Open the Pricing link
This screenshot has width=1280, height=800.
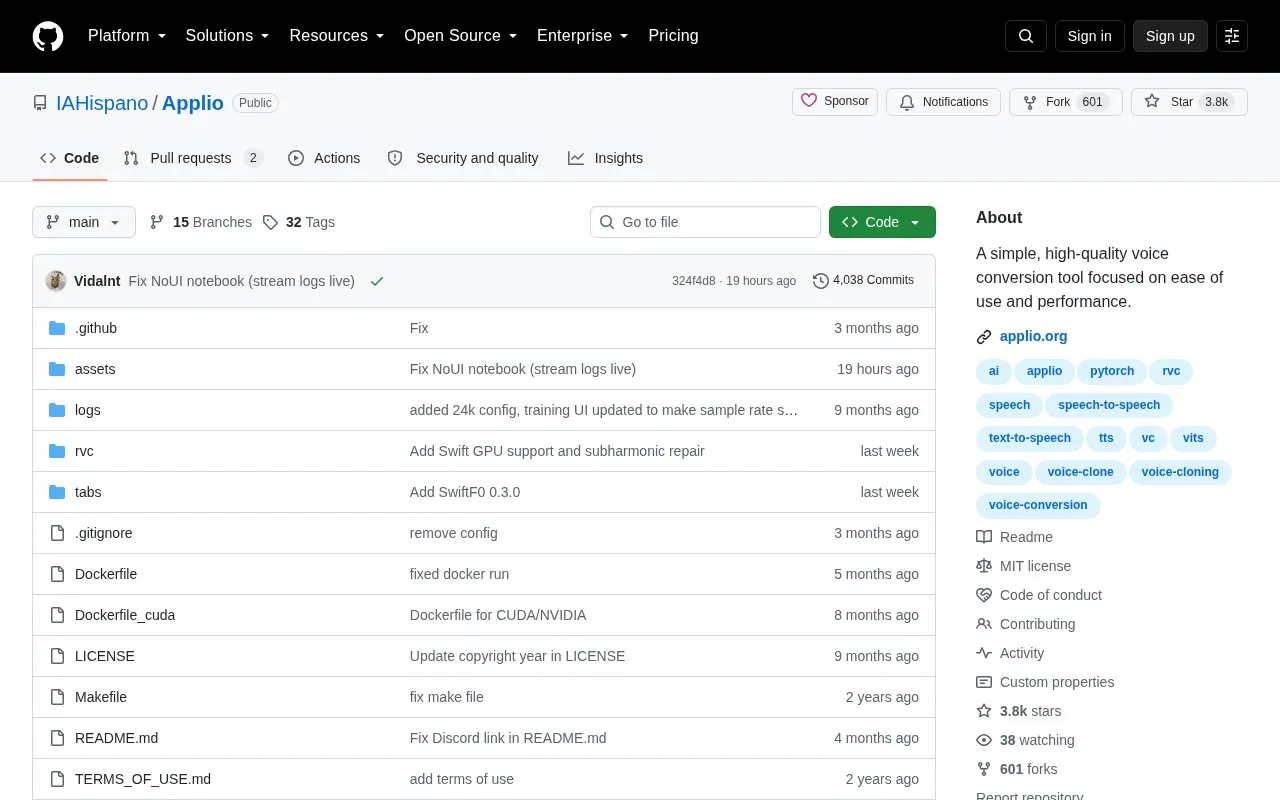pos(673,36)
